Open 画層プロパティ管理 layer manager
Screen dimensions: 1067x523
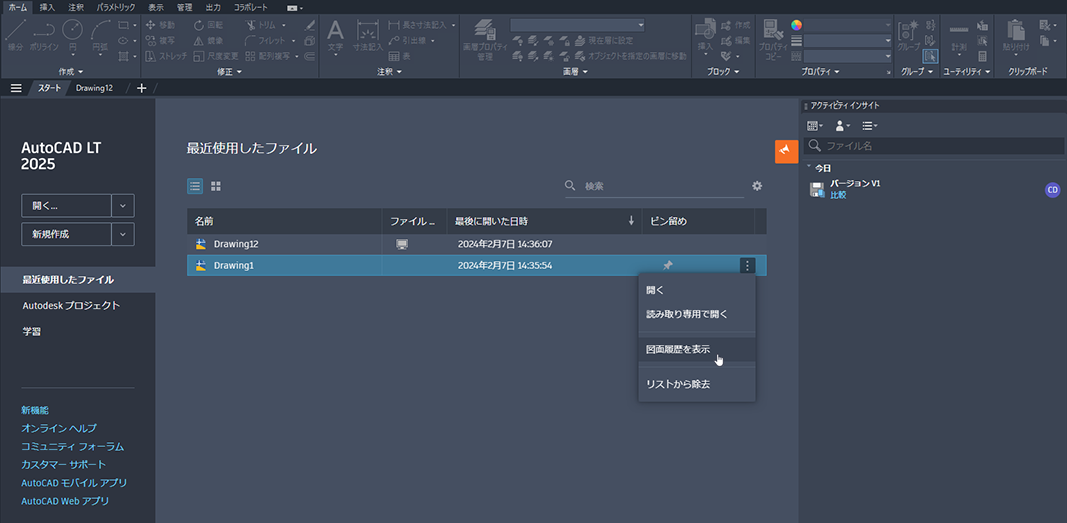tap(485, 39)
